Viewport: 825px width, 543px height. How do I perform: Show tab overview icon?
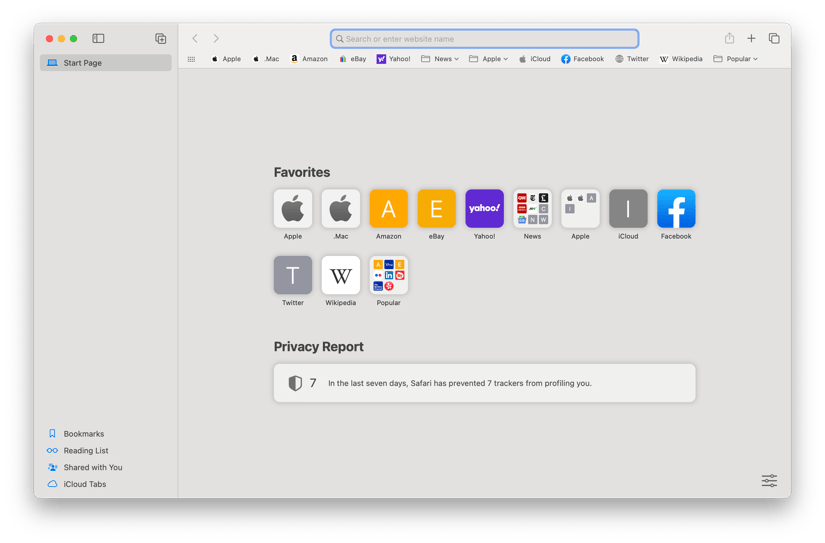tap(774, 38)
